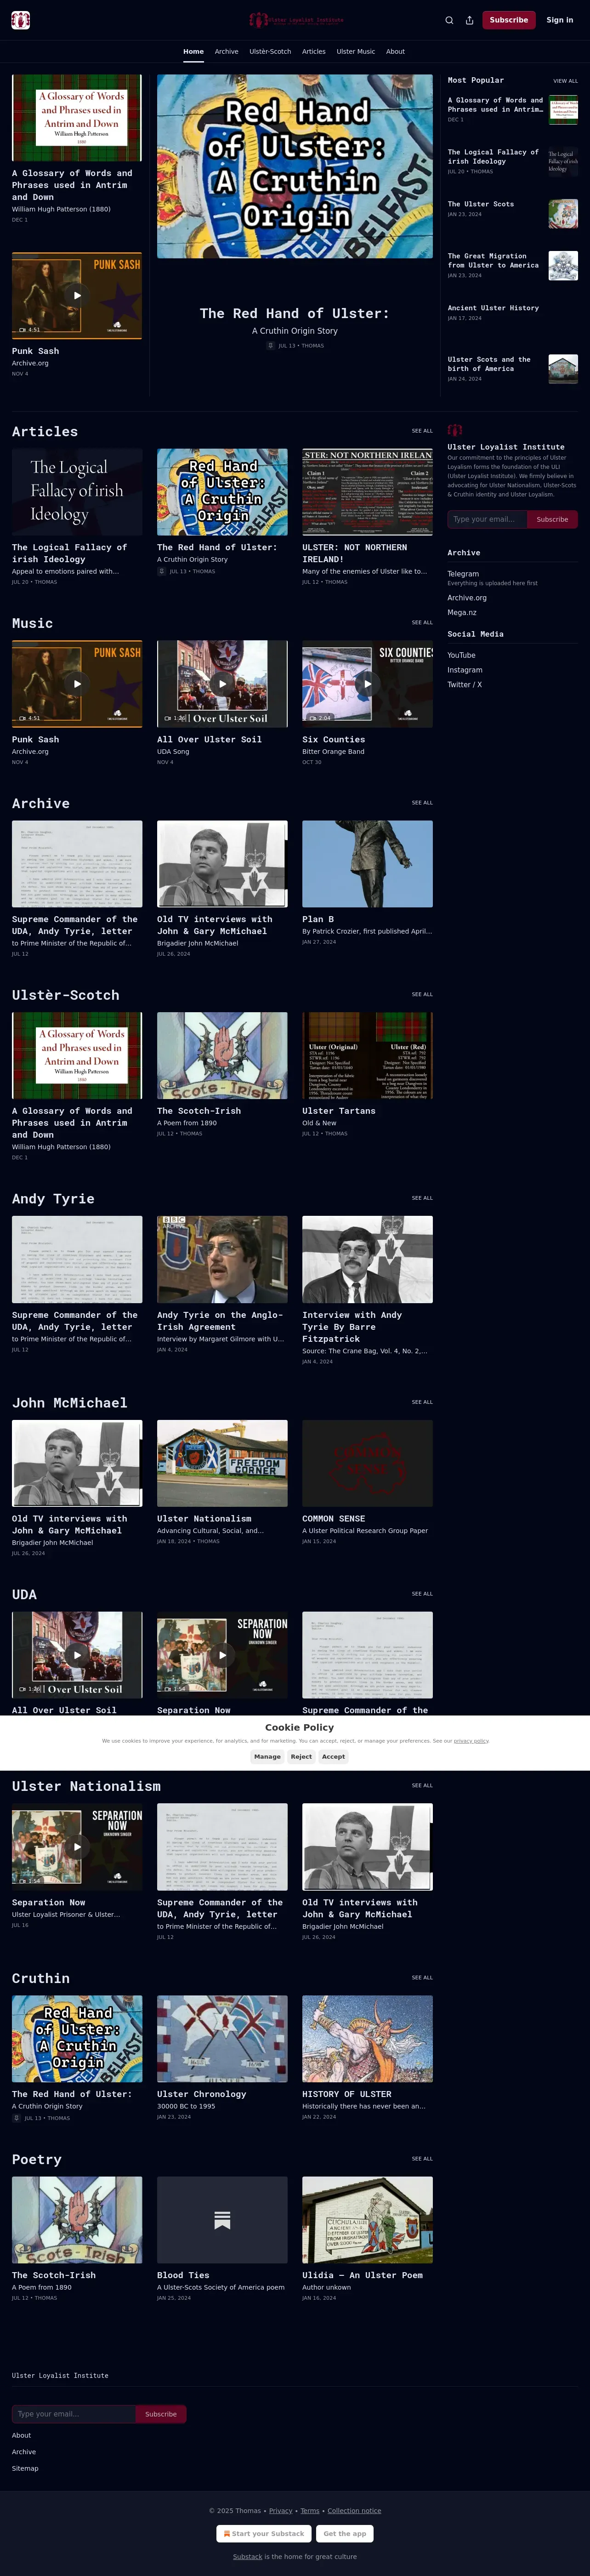The height and width of the screenshot is (2576, 590).
Task: Switch to the Archive tab
Action: point(226,51)
